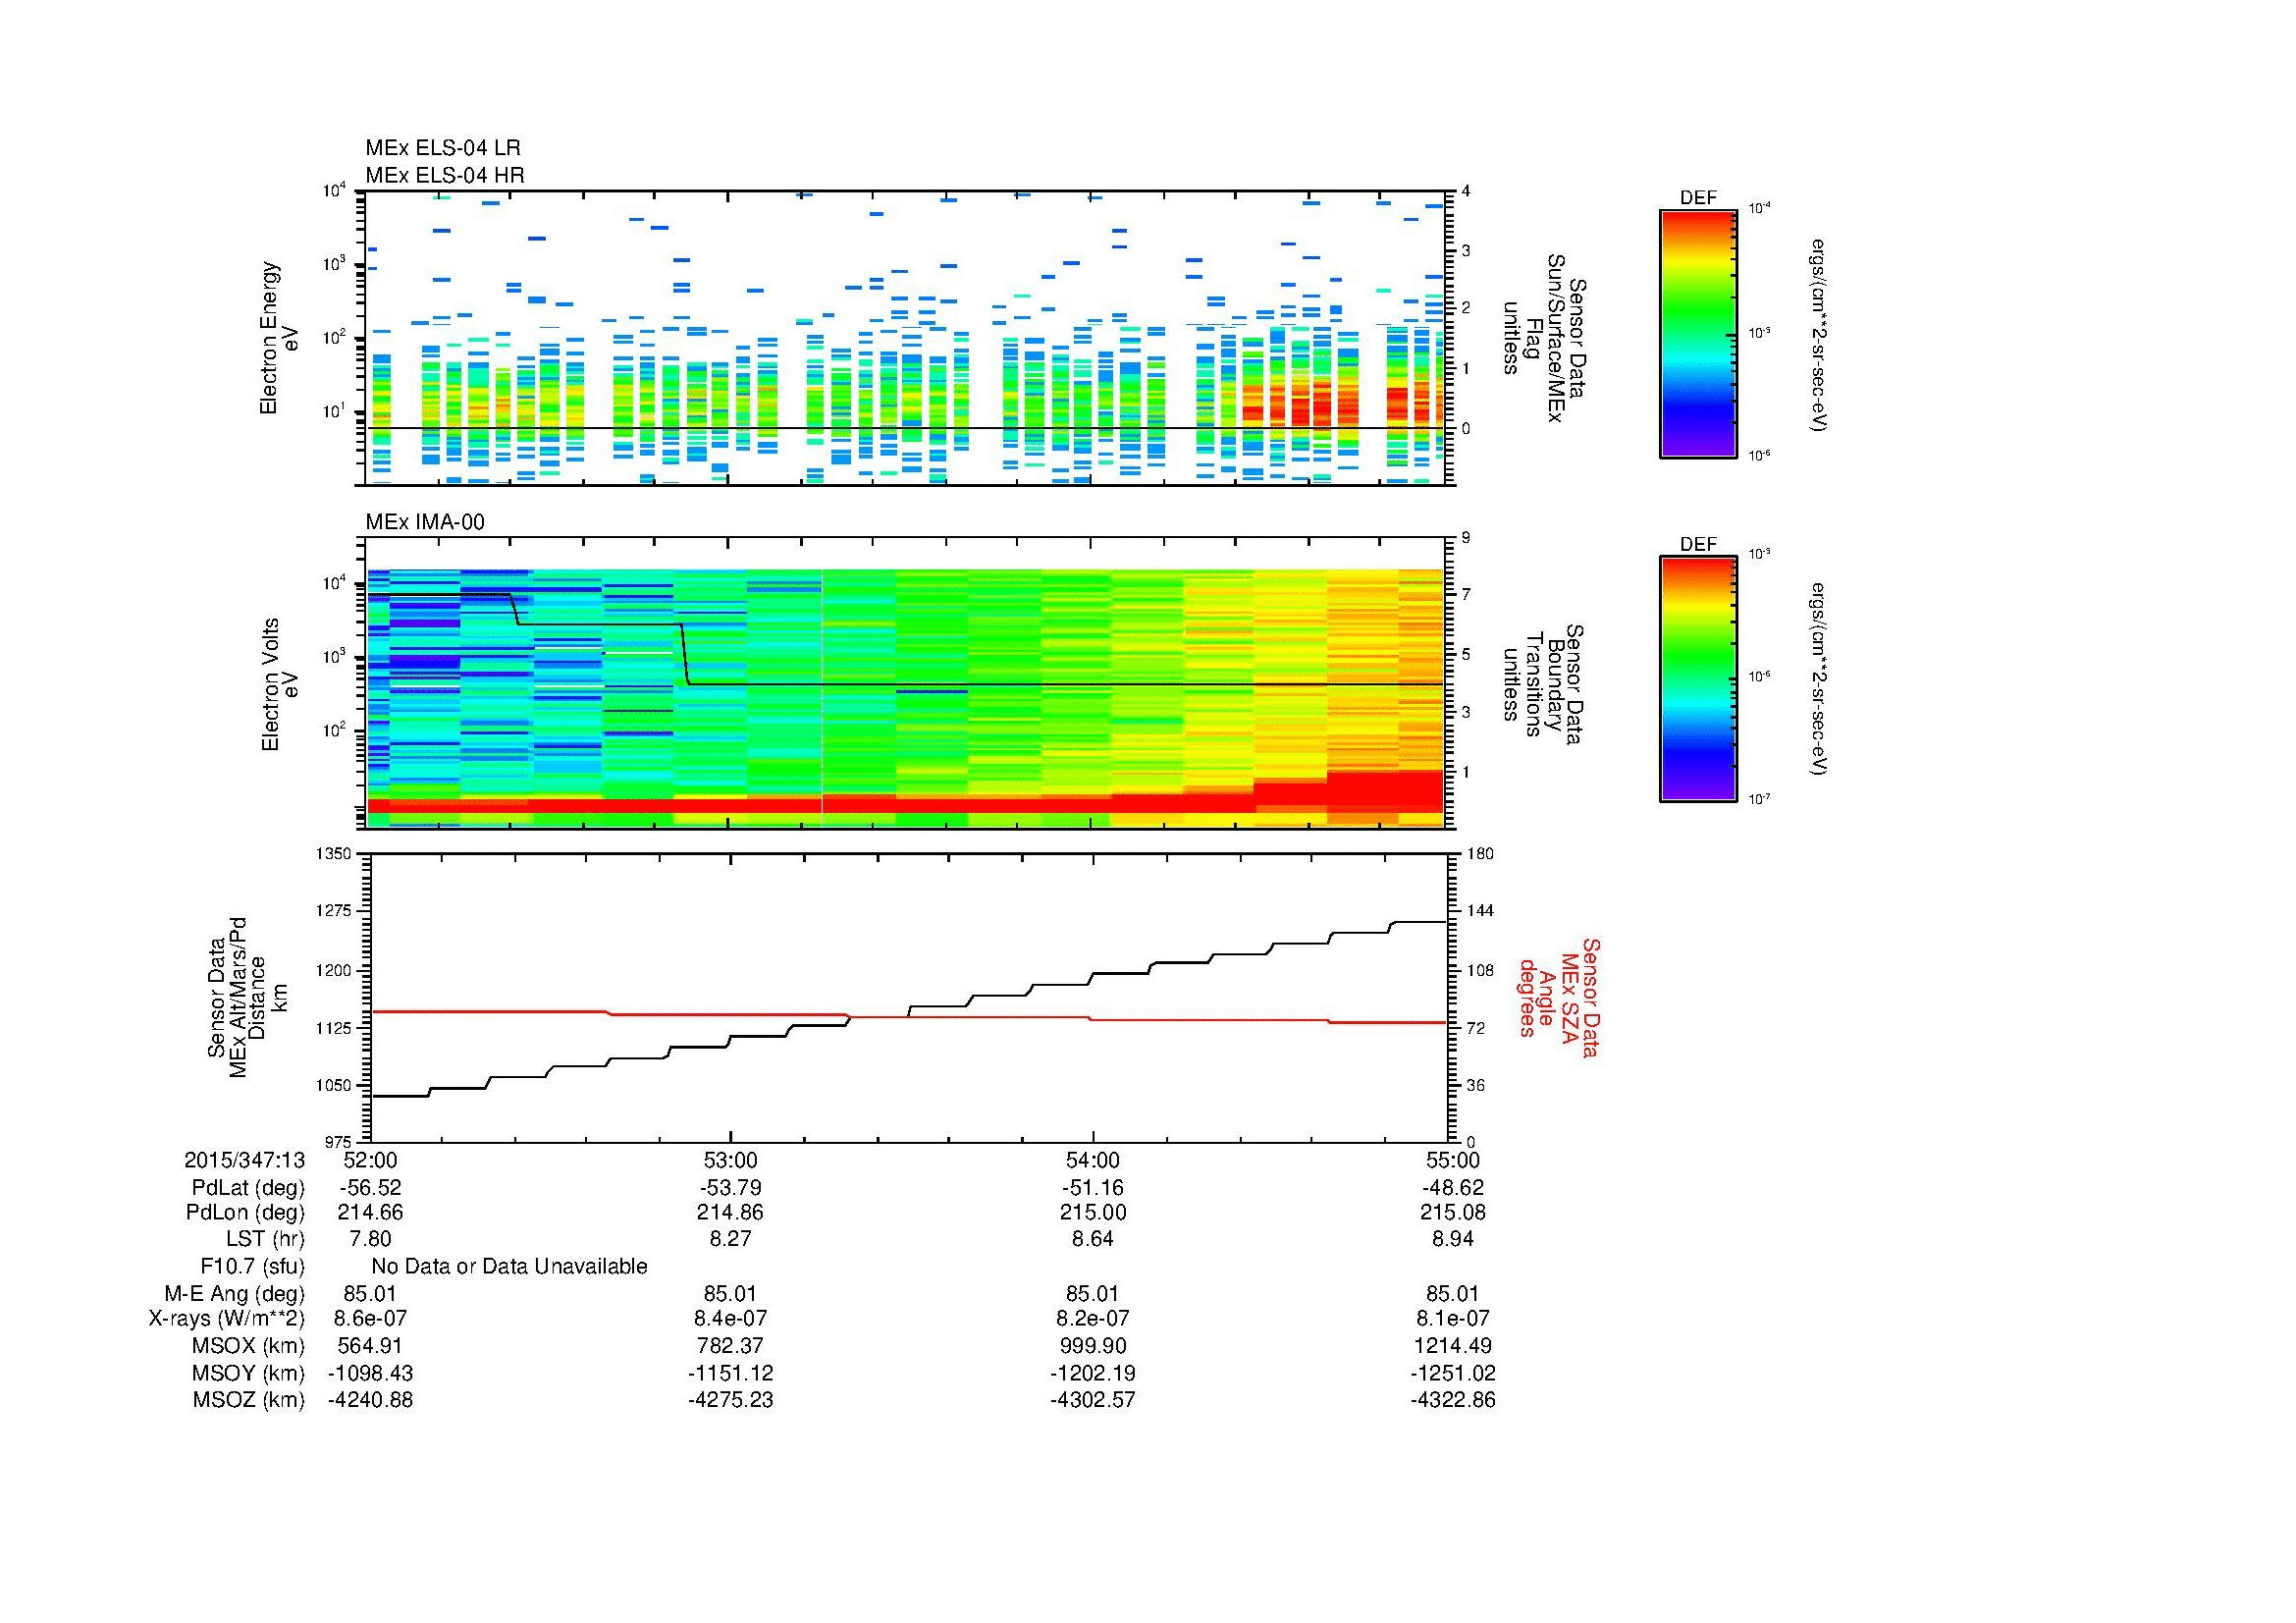Select the 'MEx IMA-00' panel title
This screenshot has width=2296, height=1623.
pyautogui.click(x=425, y=522)
